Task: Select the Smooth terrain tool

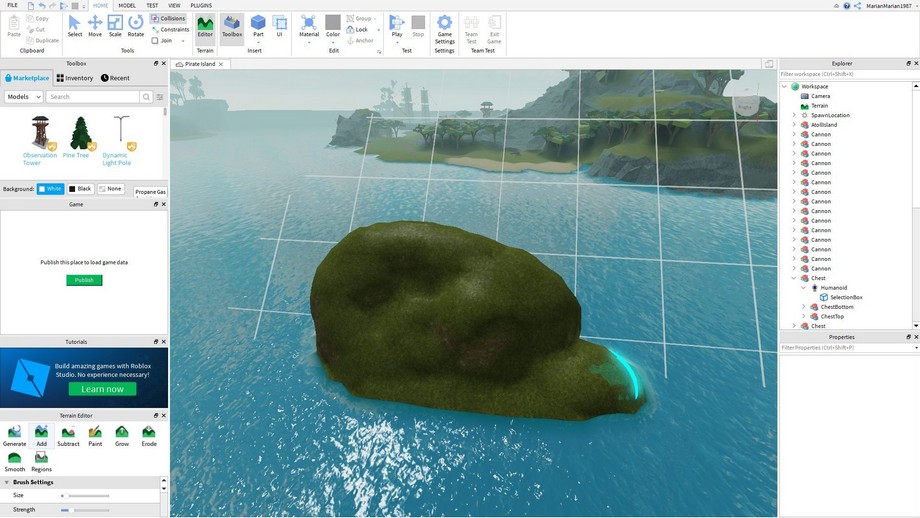Action: coord(14,461)
